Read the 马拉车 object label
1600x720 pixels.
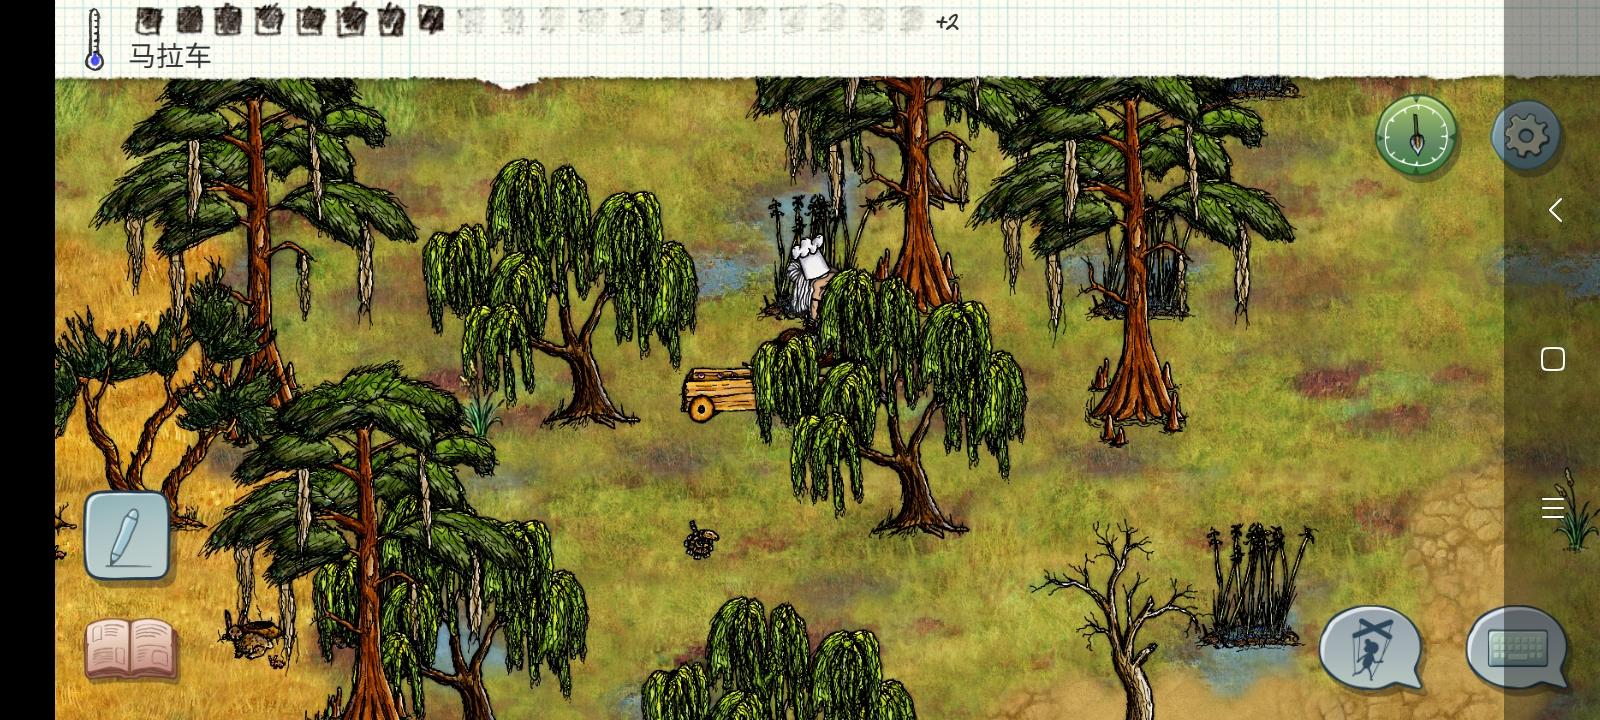point(170,56)
